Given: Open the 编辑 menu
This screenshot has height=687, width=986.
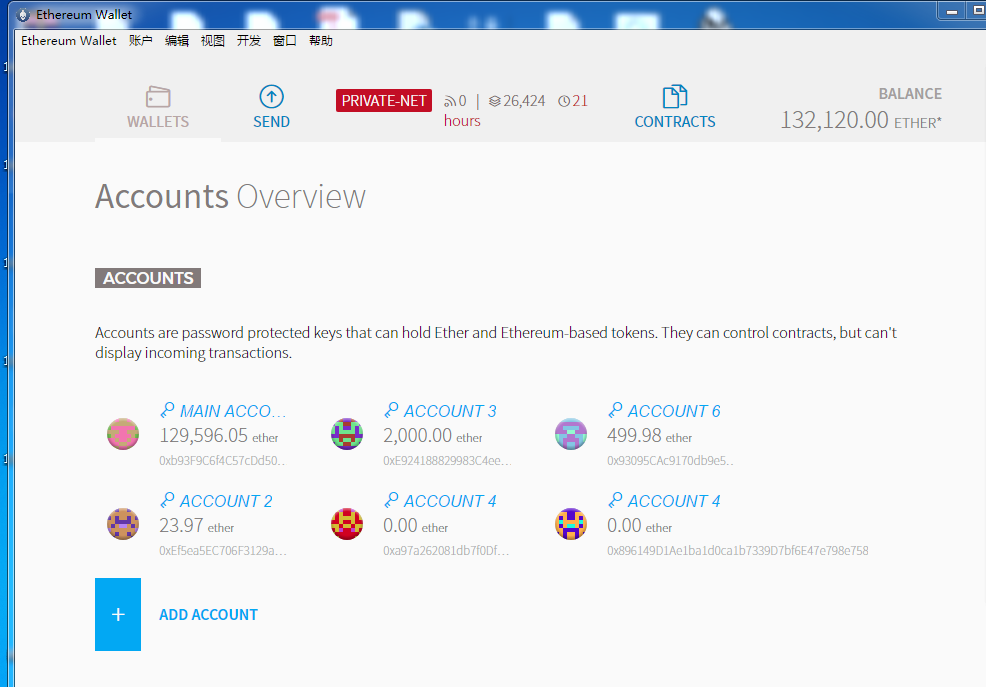Looking at the screenshot, I should [x=177, y=41].
